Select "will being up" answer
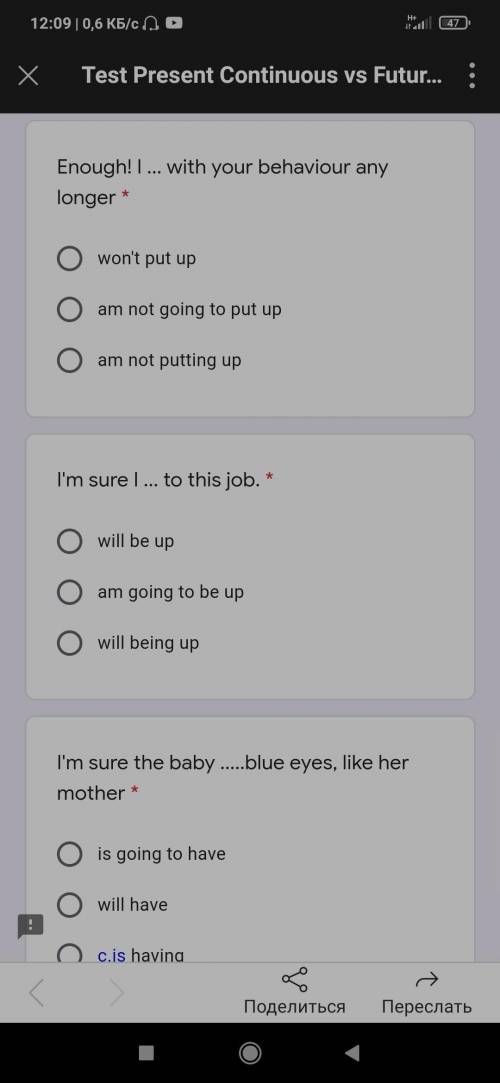 [128, 643]
